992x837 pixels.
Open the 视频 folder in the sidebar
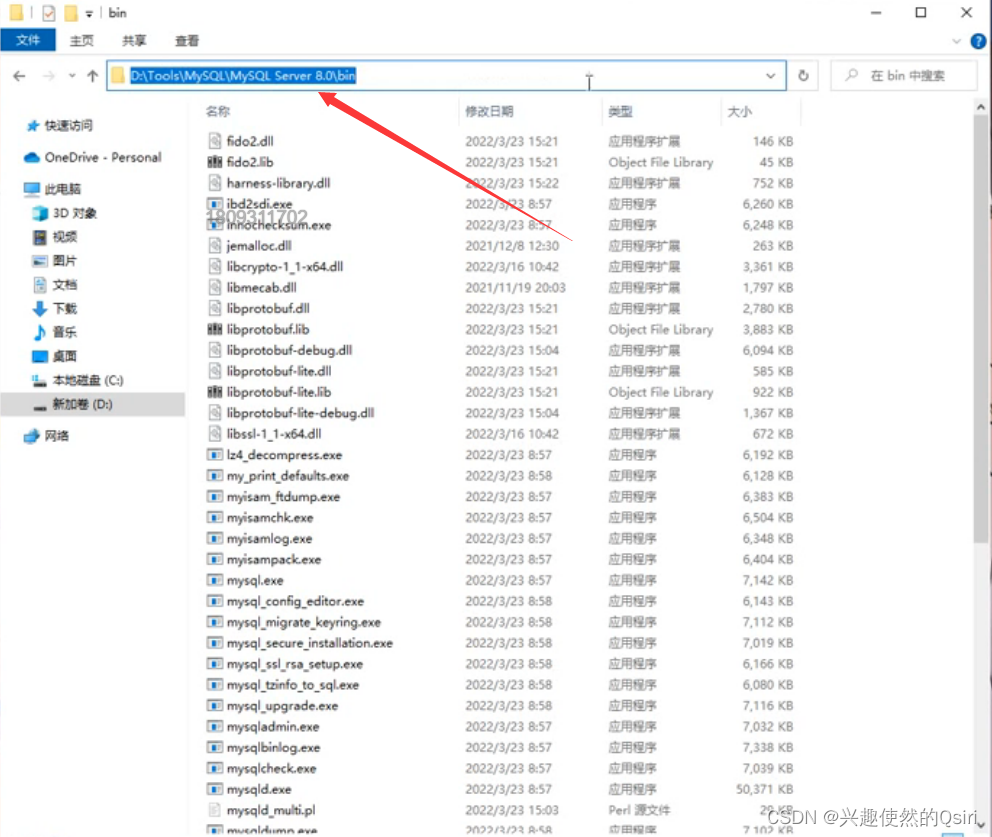pos(64,237)
